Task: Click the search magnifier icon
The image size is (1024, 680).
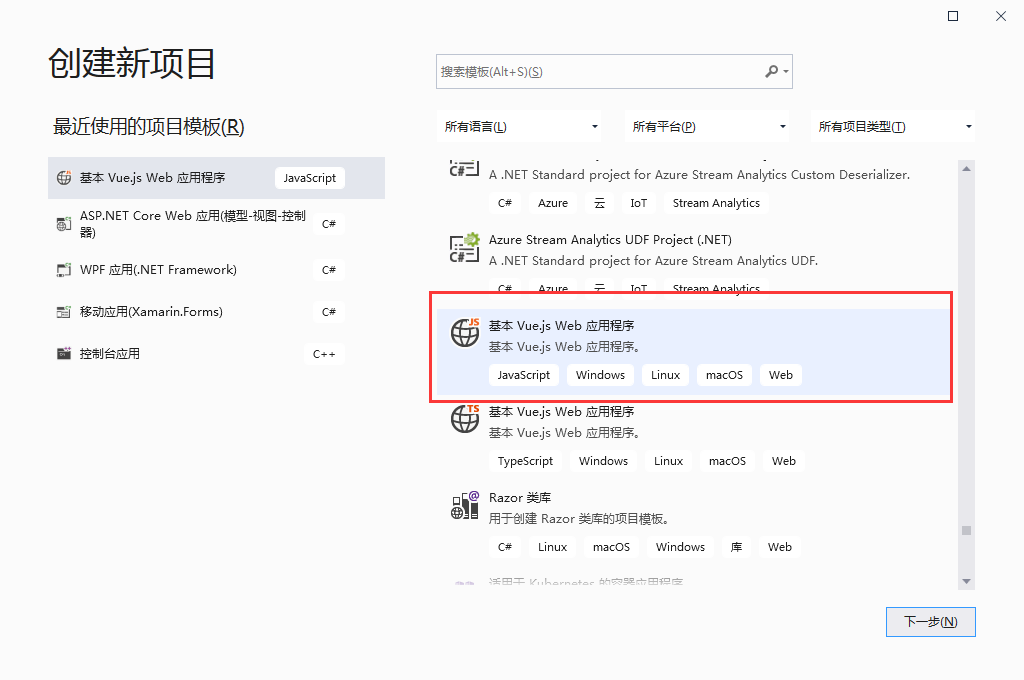Action: tap(772, 71)
